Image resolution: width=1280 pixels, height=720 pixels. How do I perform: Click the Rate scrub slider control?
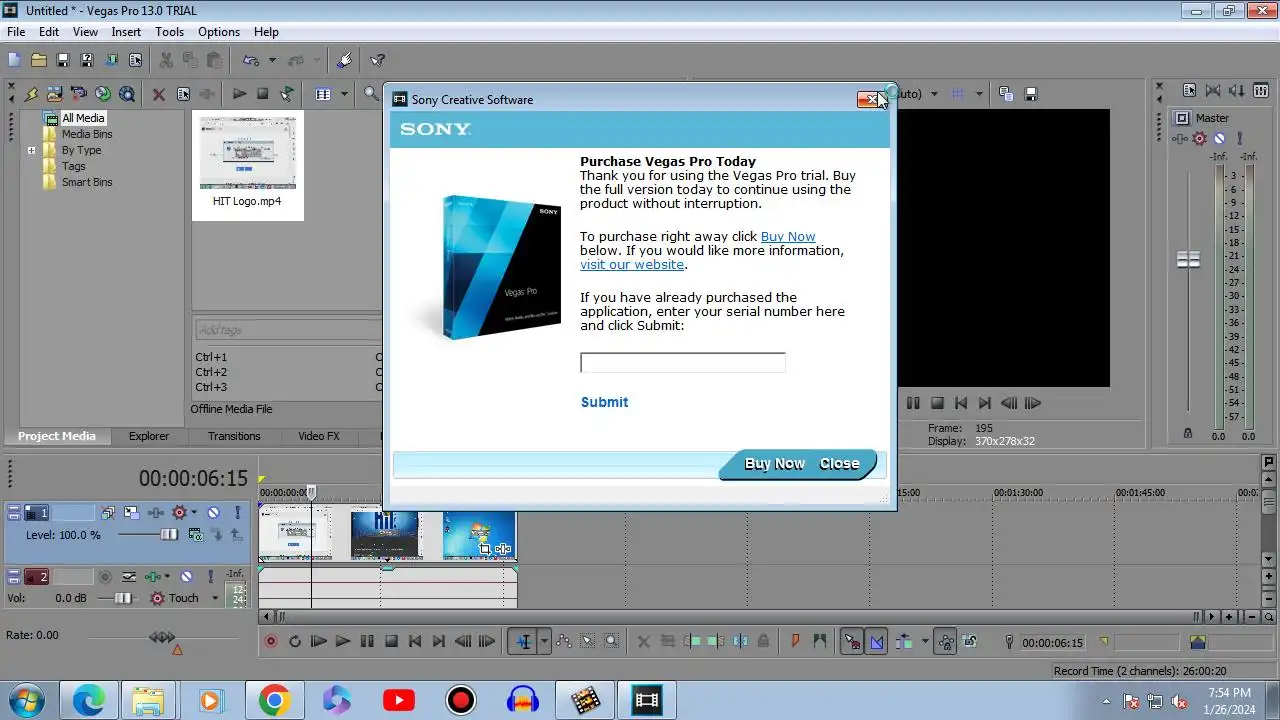pyautogui.click(x=162, y=637)
